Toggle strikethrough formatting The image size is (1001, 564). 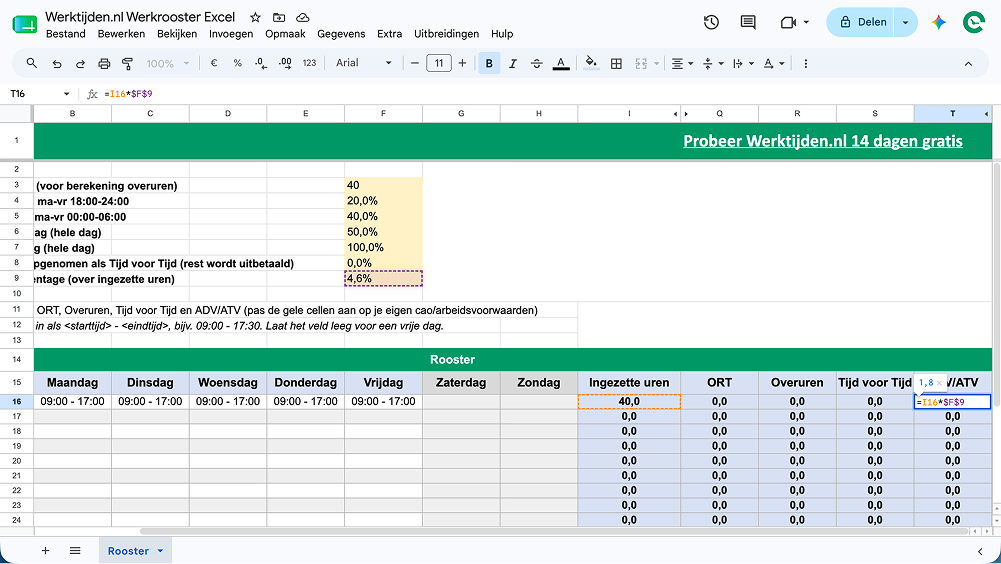click(x=537, y=63)
